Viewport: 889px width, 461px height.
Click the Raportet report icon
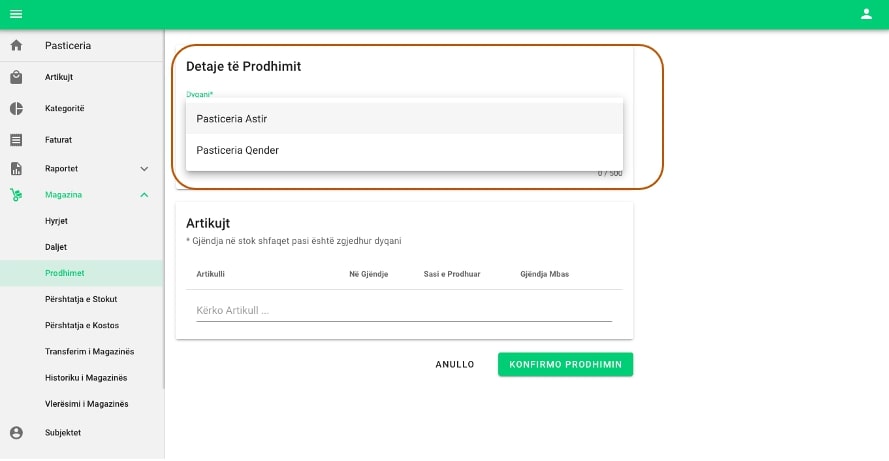(x=16, y=169)
